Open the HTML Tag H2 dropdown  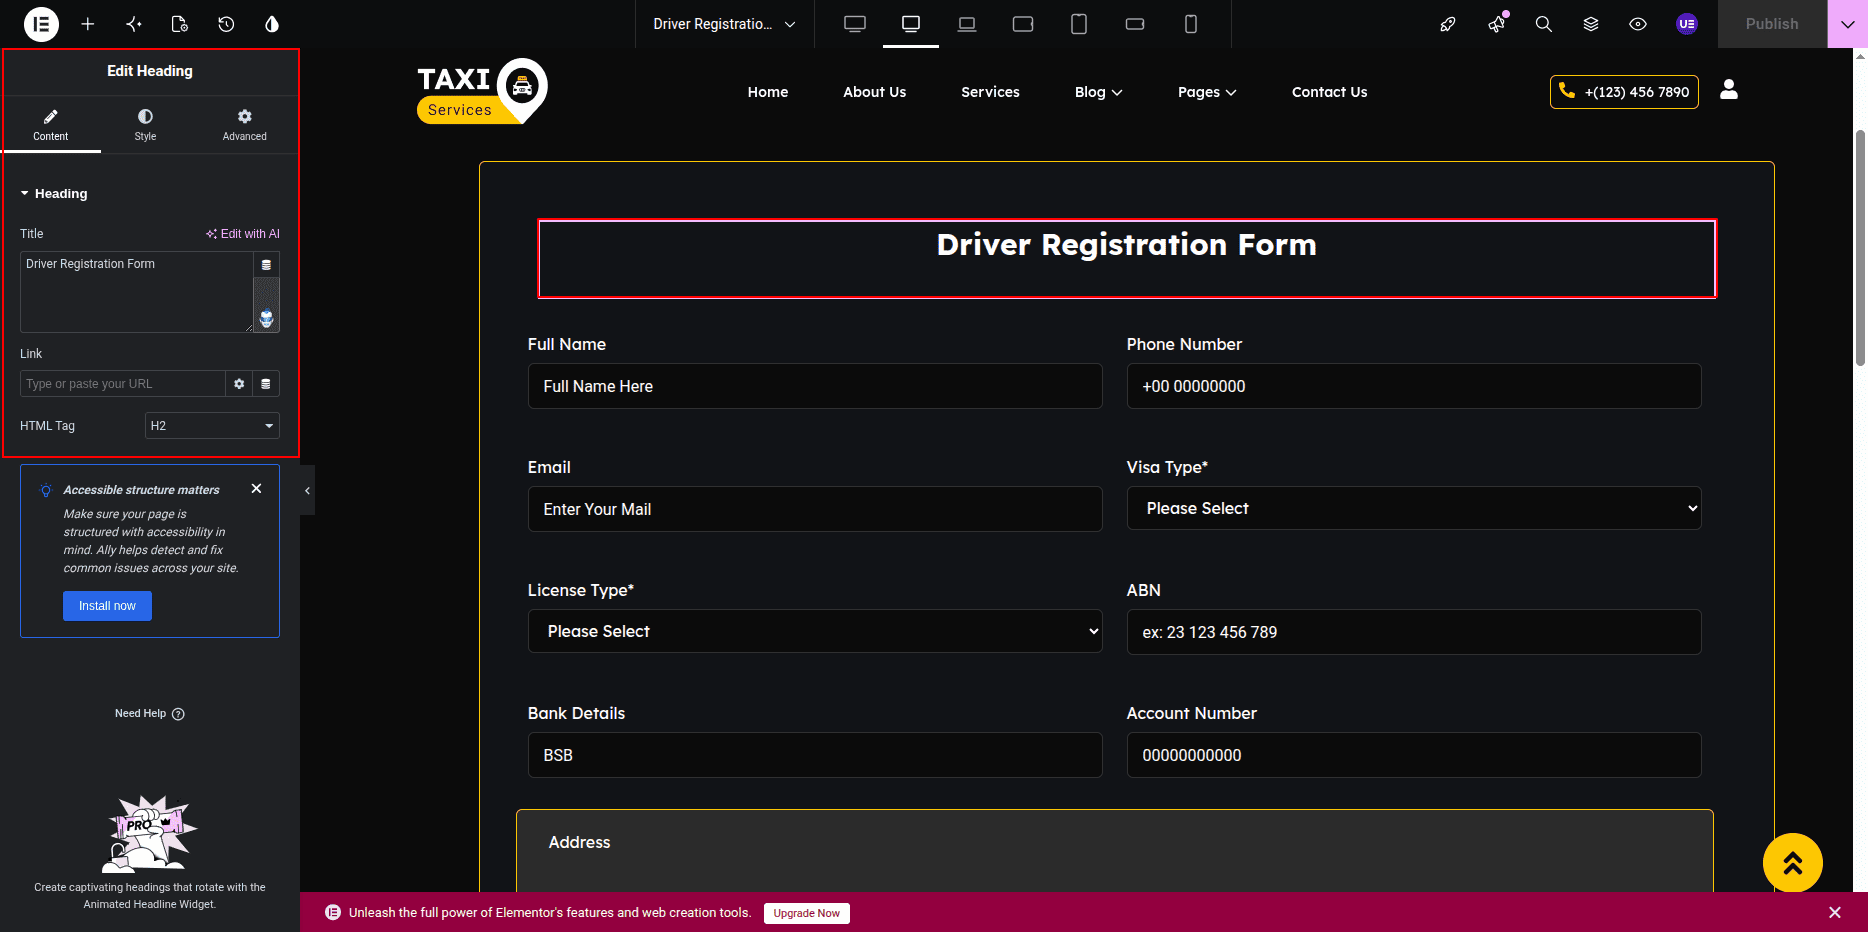tap(212, 426)
